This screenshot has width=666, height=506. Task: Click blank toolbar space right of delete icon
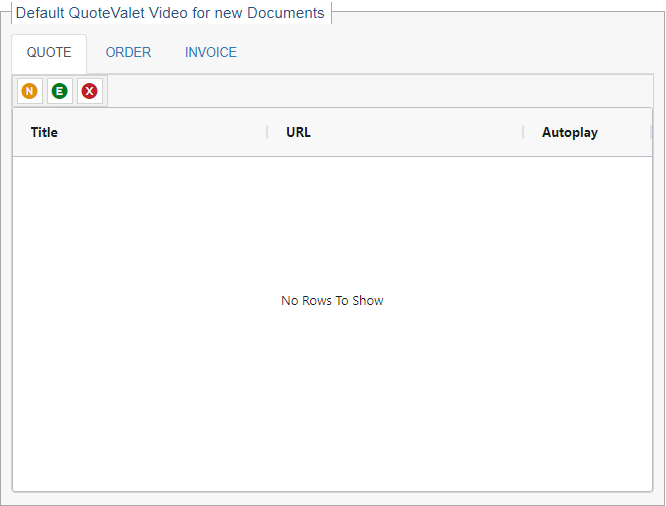[x=380, y=91]
